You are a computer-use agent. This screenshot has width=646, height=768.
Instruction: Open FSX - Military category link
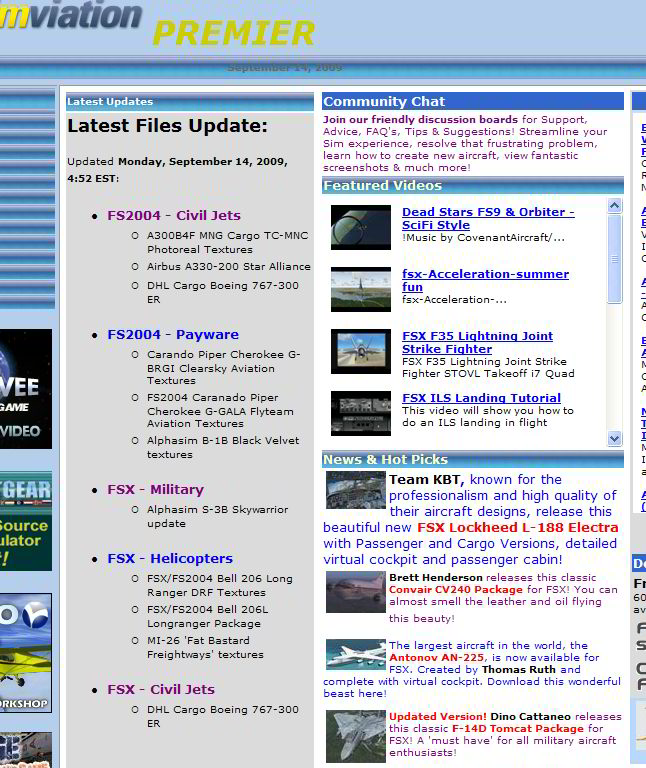coord(155,490)
